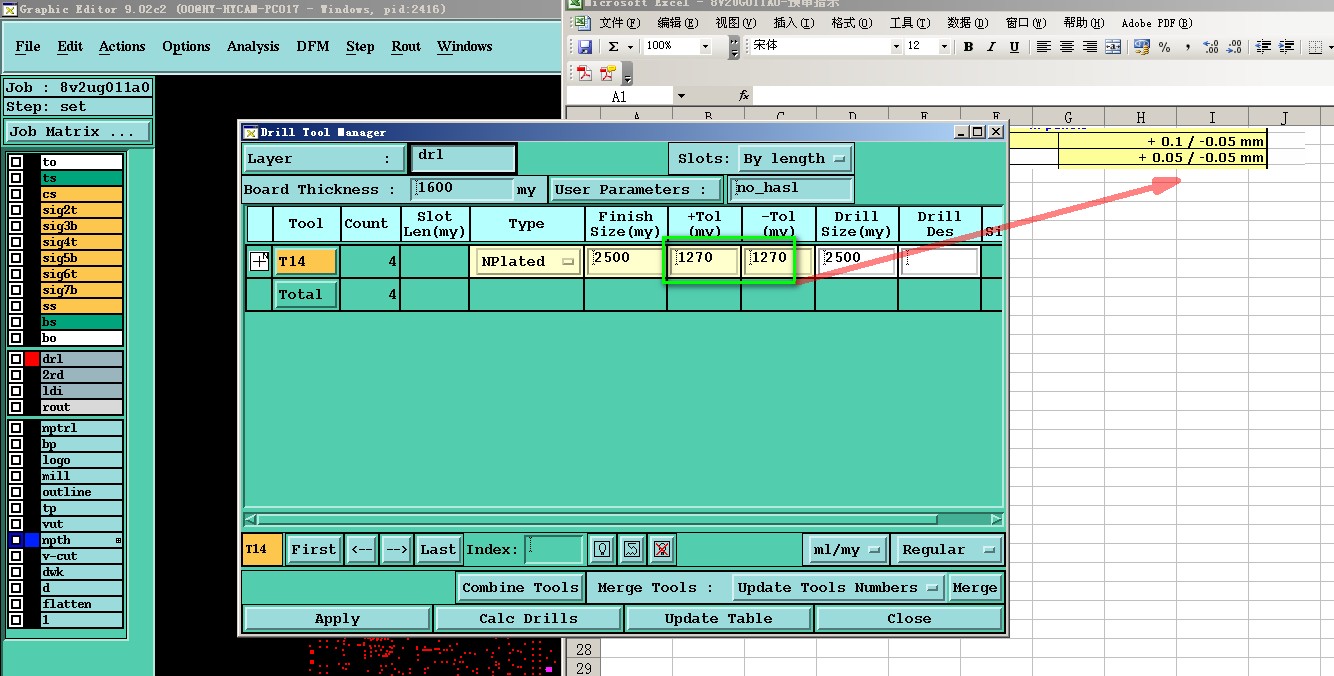Image resolution: width=1334 pixels, height=676 pixels.
Task: Click Increase Decimal icon in Excel
Action: tap(1210, 46)
